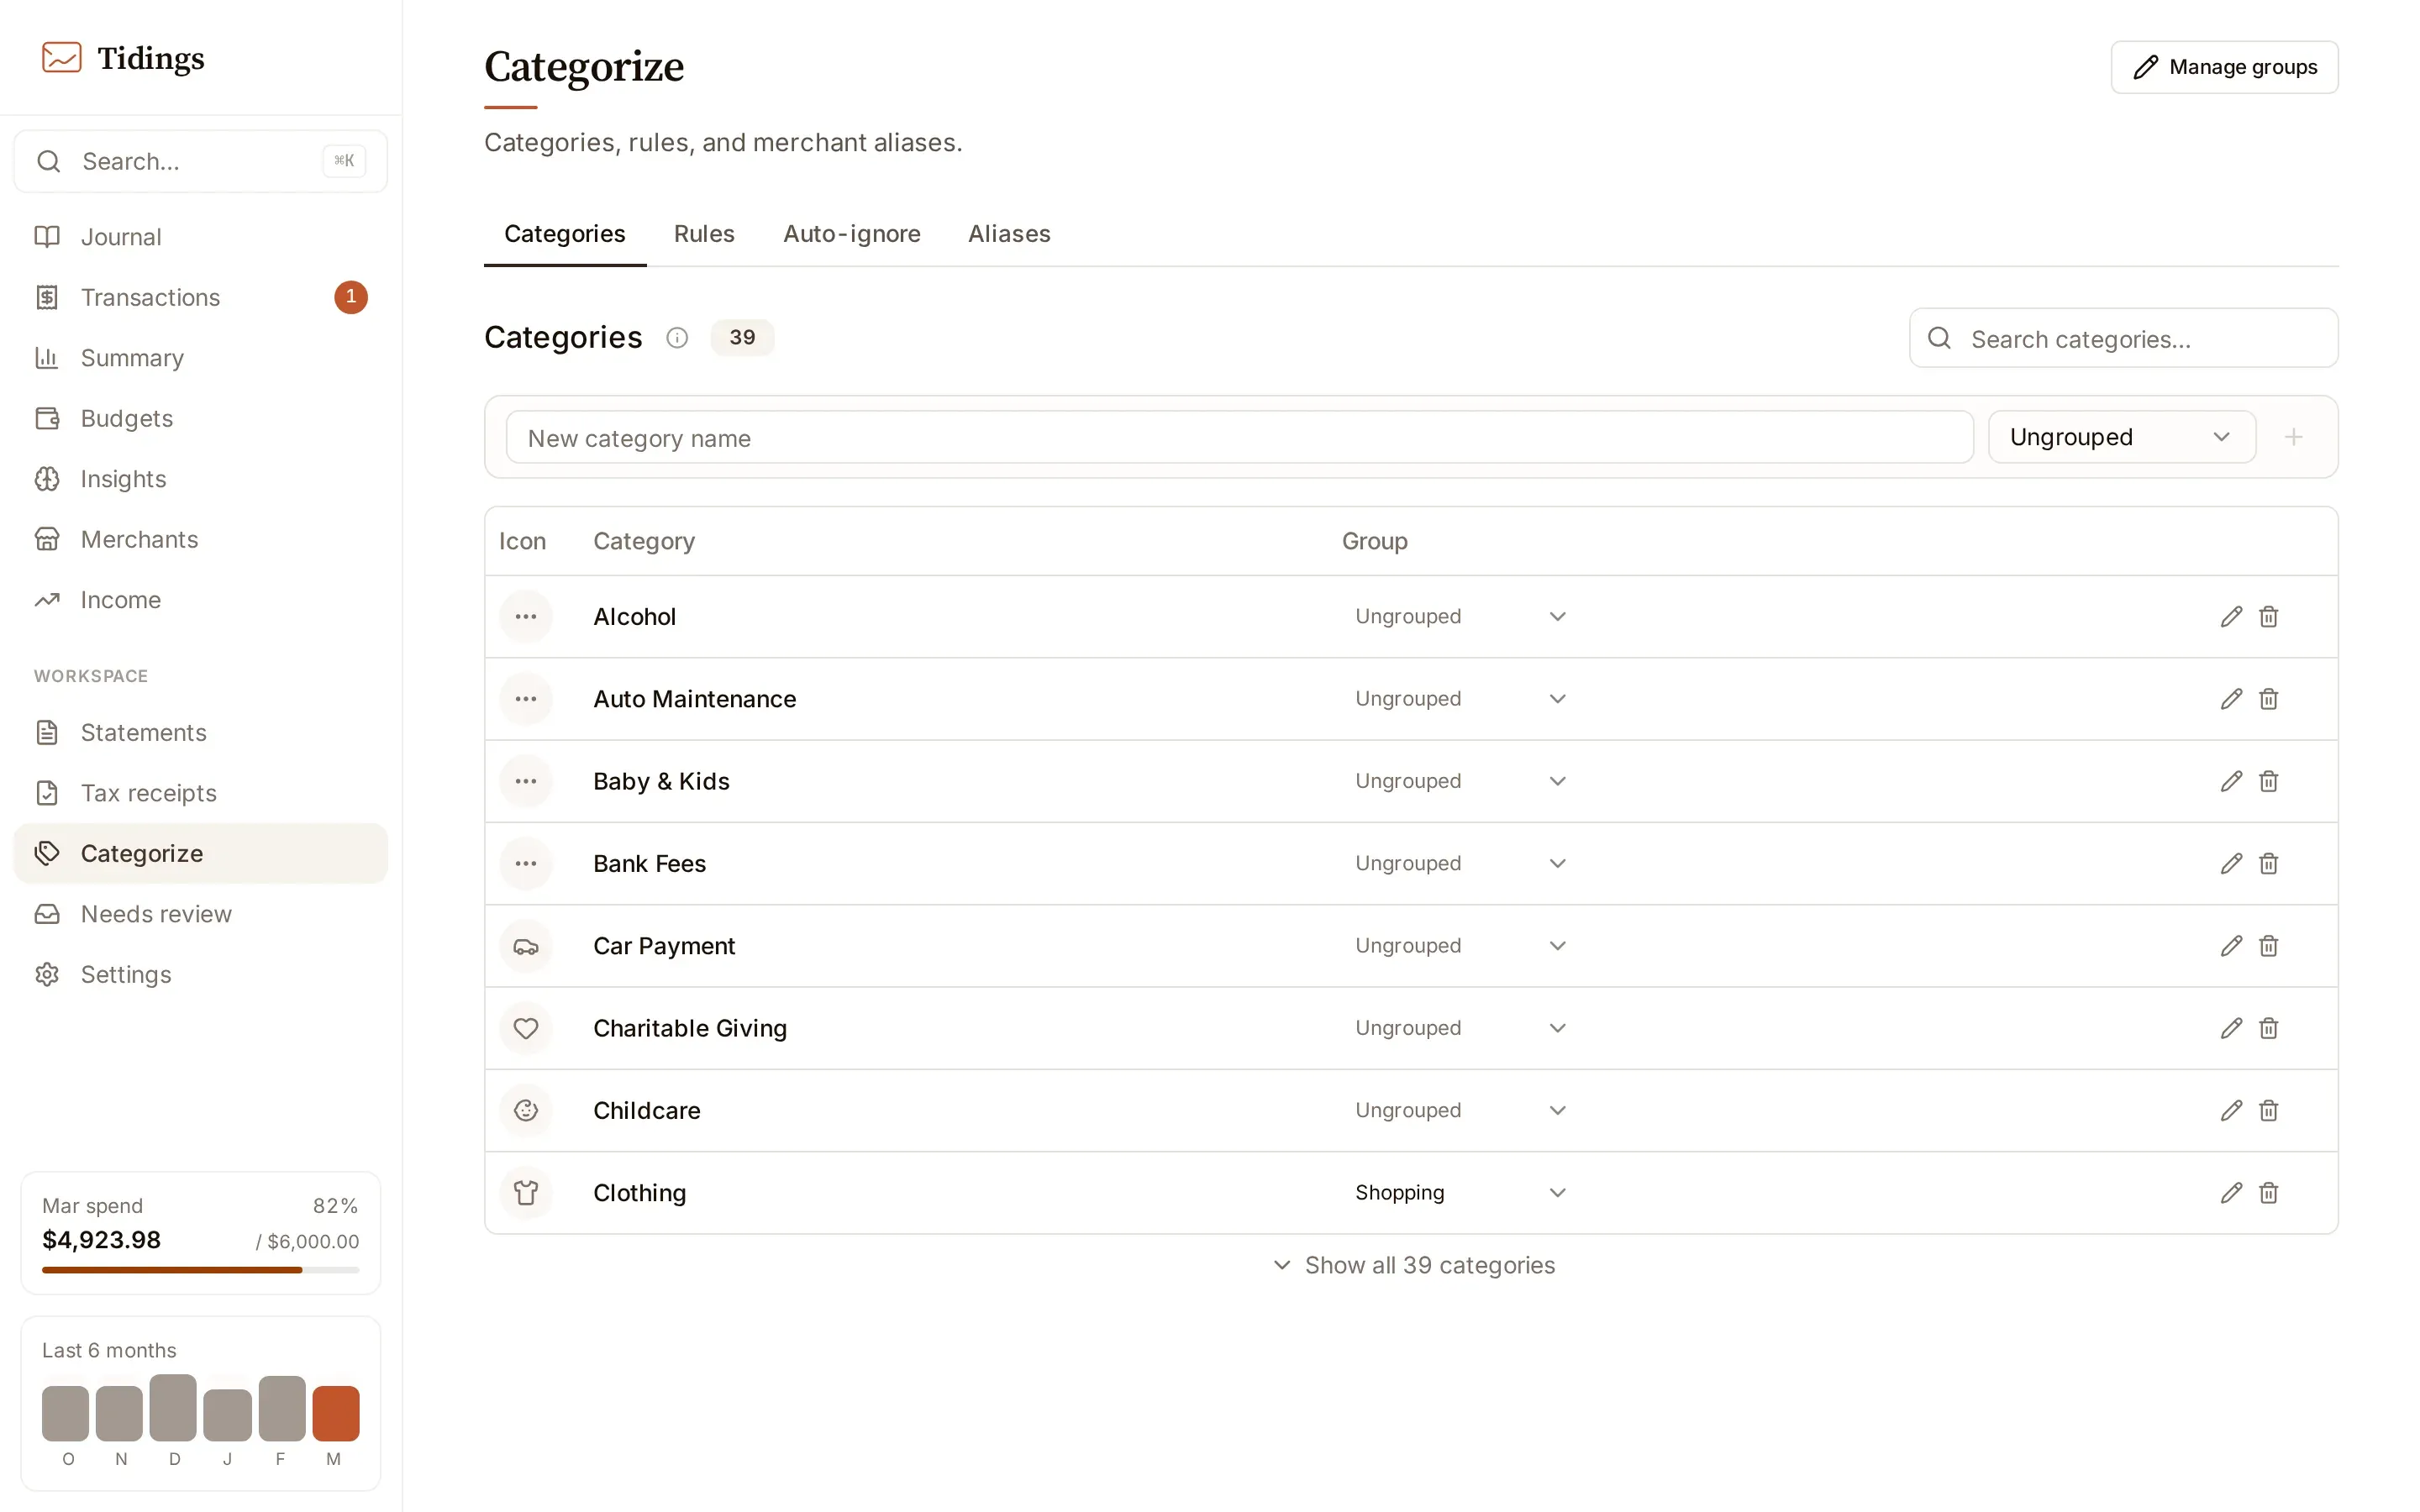
Task: Switch to the Aliases tab
Action: click(x=1009, y=233)
